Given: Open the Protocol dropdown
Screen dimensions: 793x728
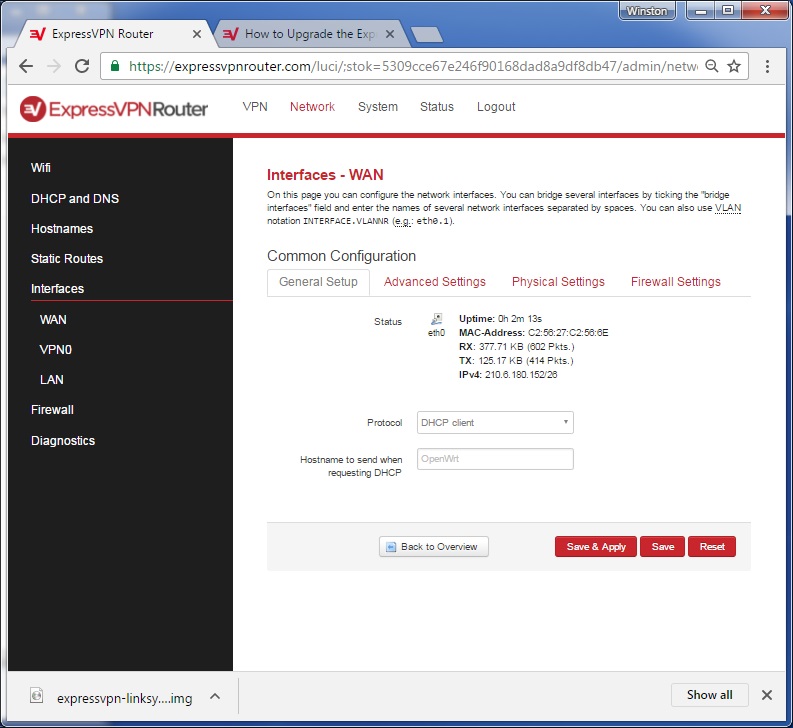Looking at the screenshot, I should tap(495, 422).
